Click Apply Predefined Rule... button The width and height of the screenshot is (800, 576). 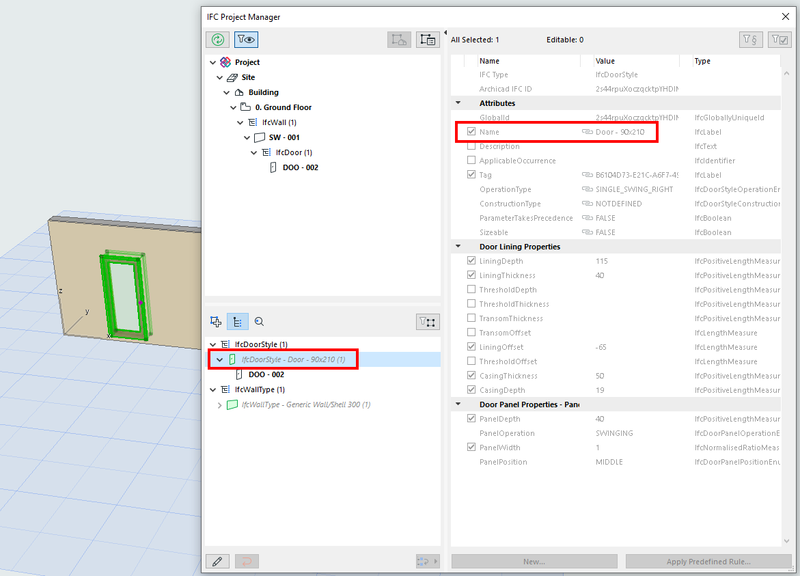click(x=708, y=561)
